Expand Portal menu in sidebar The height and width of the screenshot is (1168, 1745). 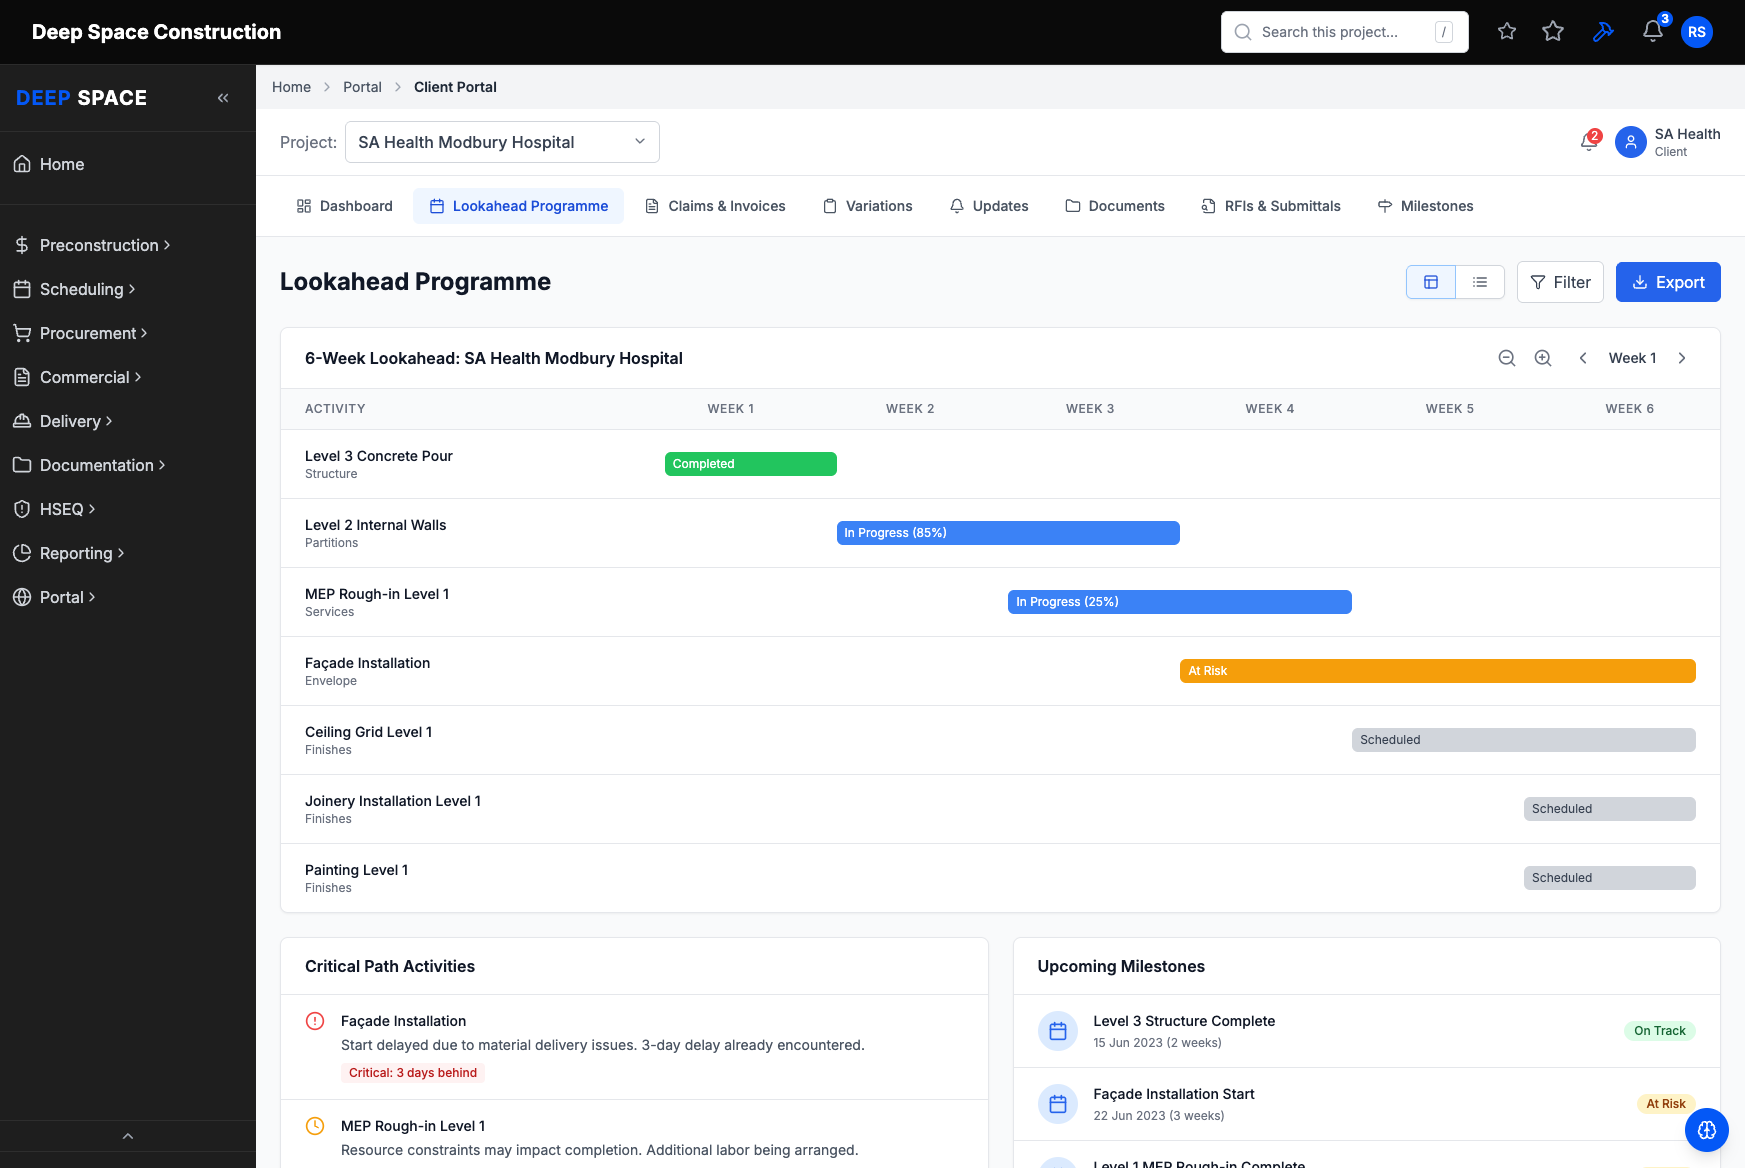[x=54, y=597]
